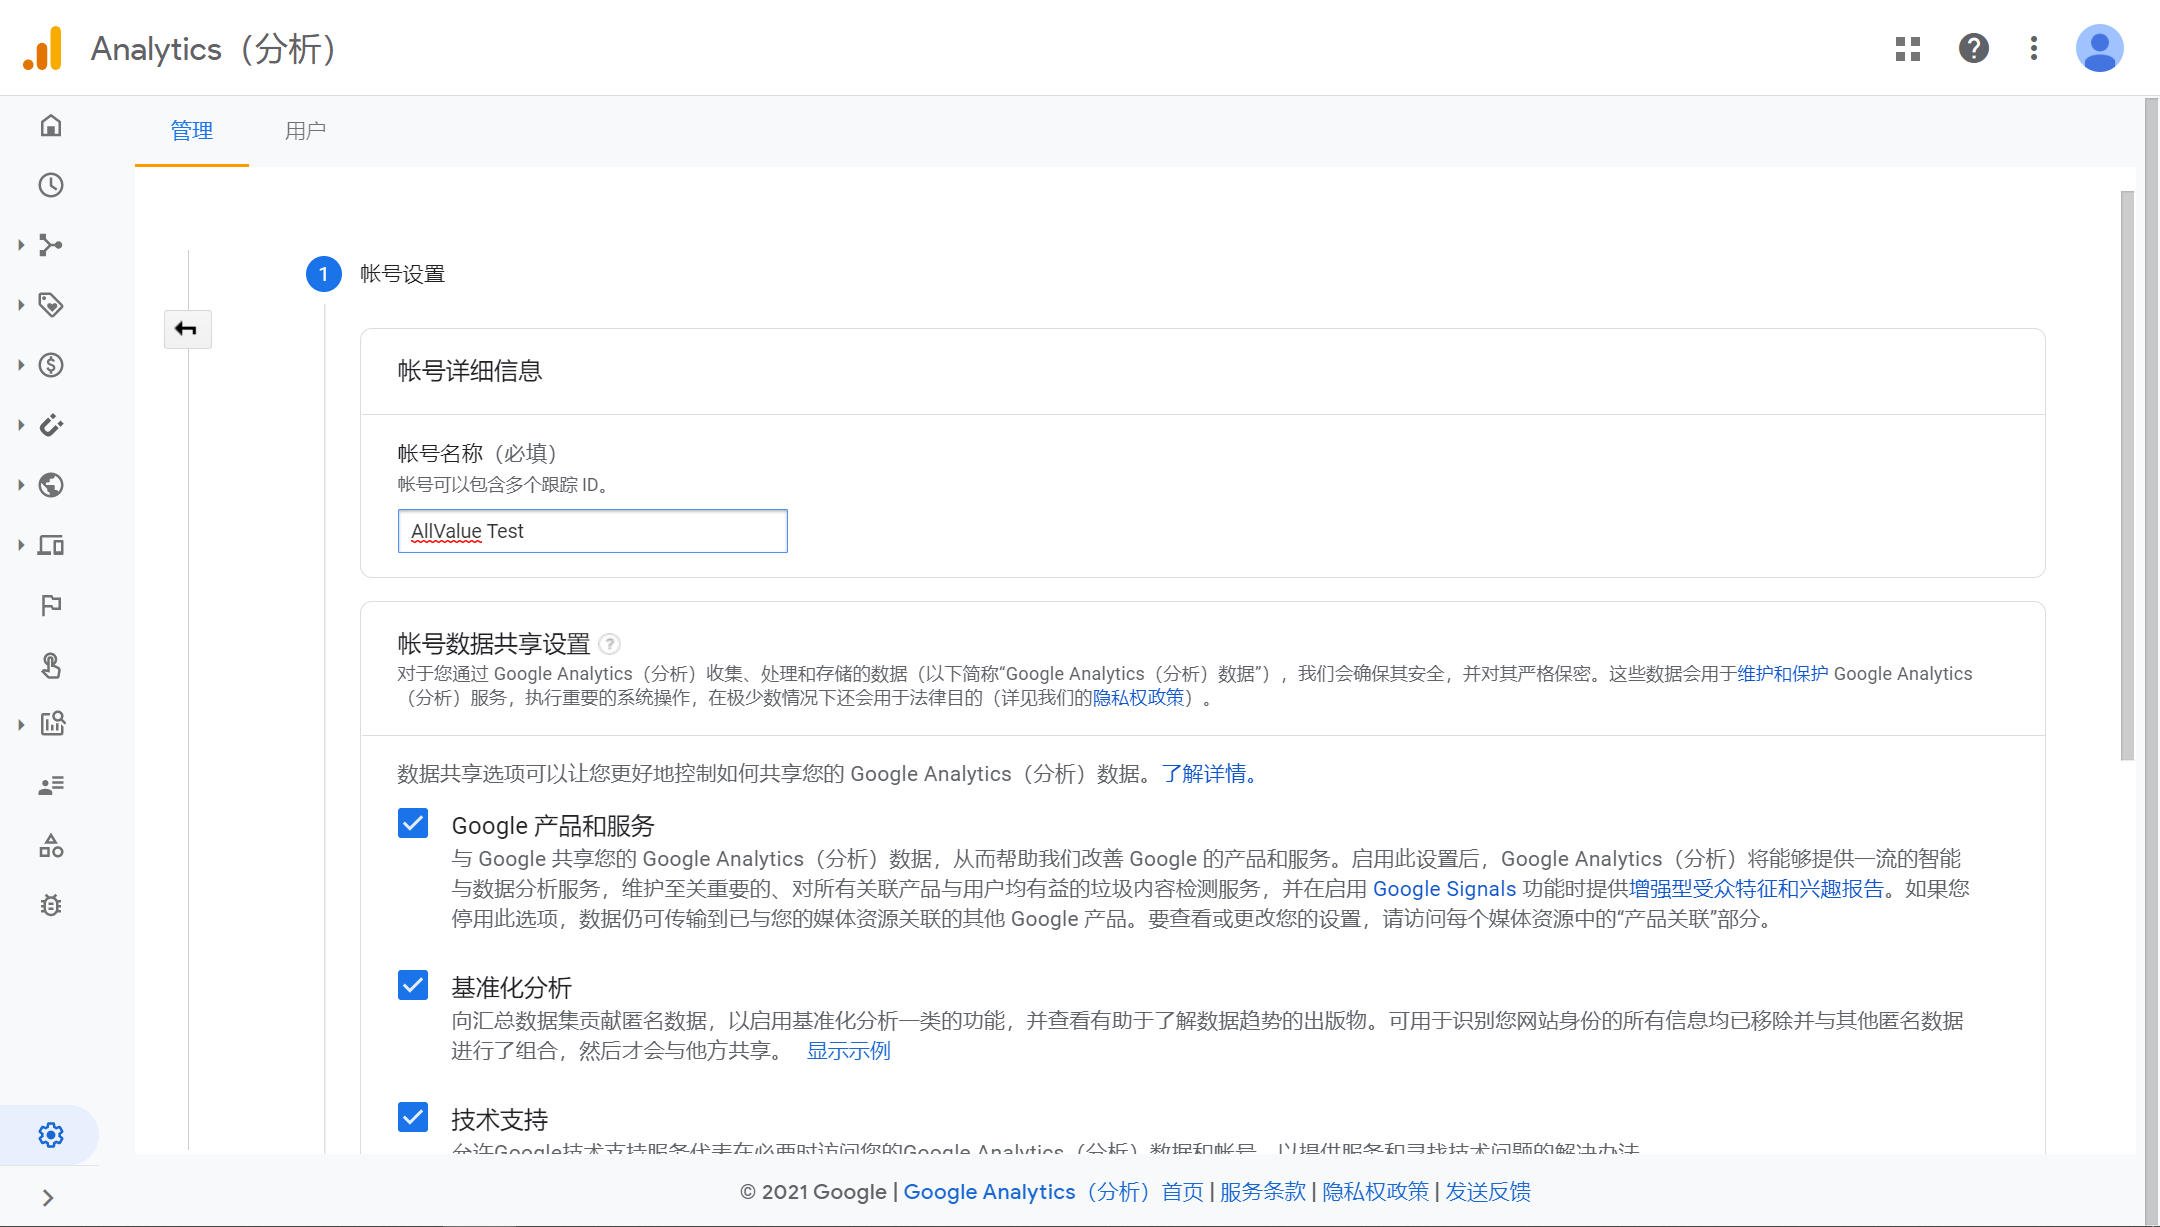
Task: Open the user account avatar
Action: (2100, 48)
